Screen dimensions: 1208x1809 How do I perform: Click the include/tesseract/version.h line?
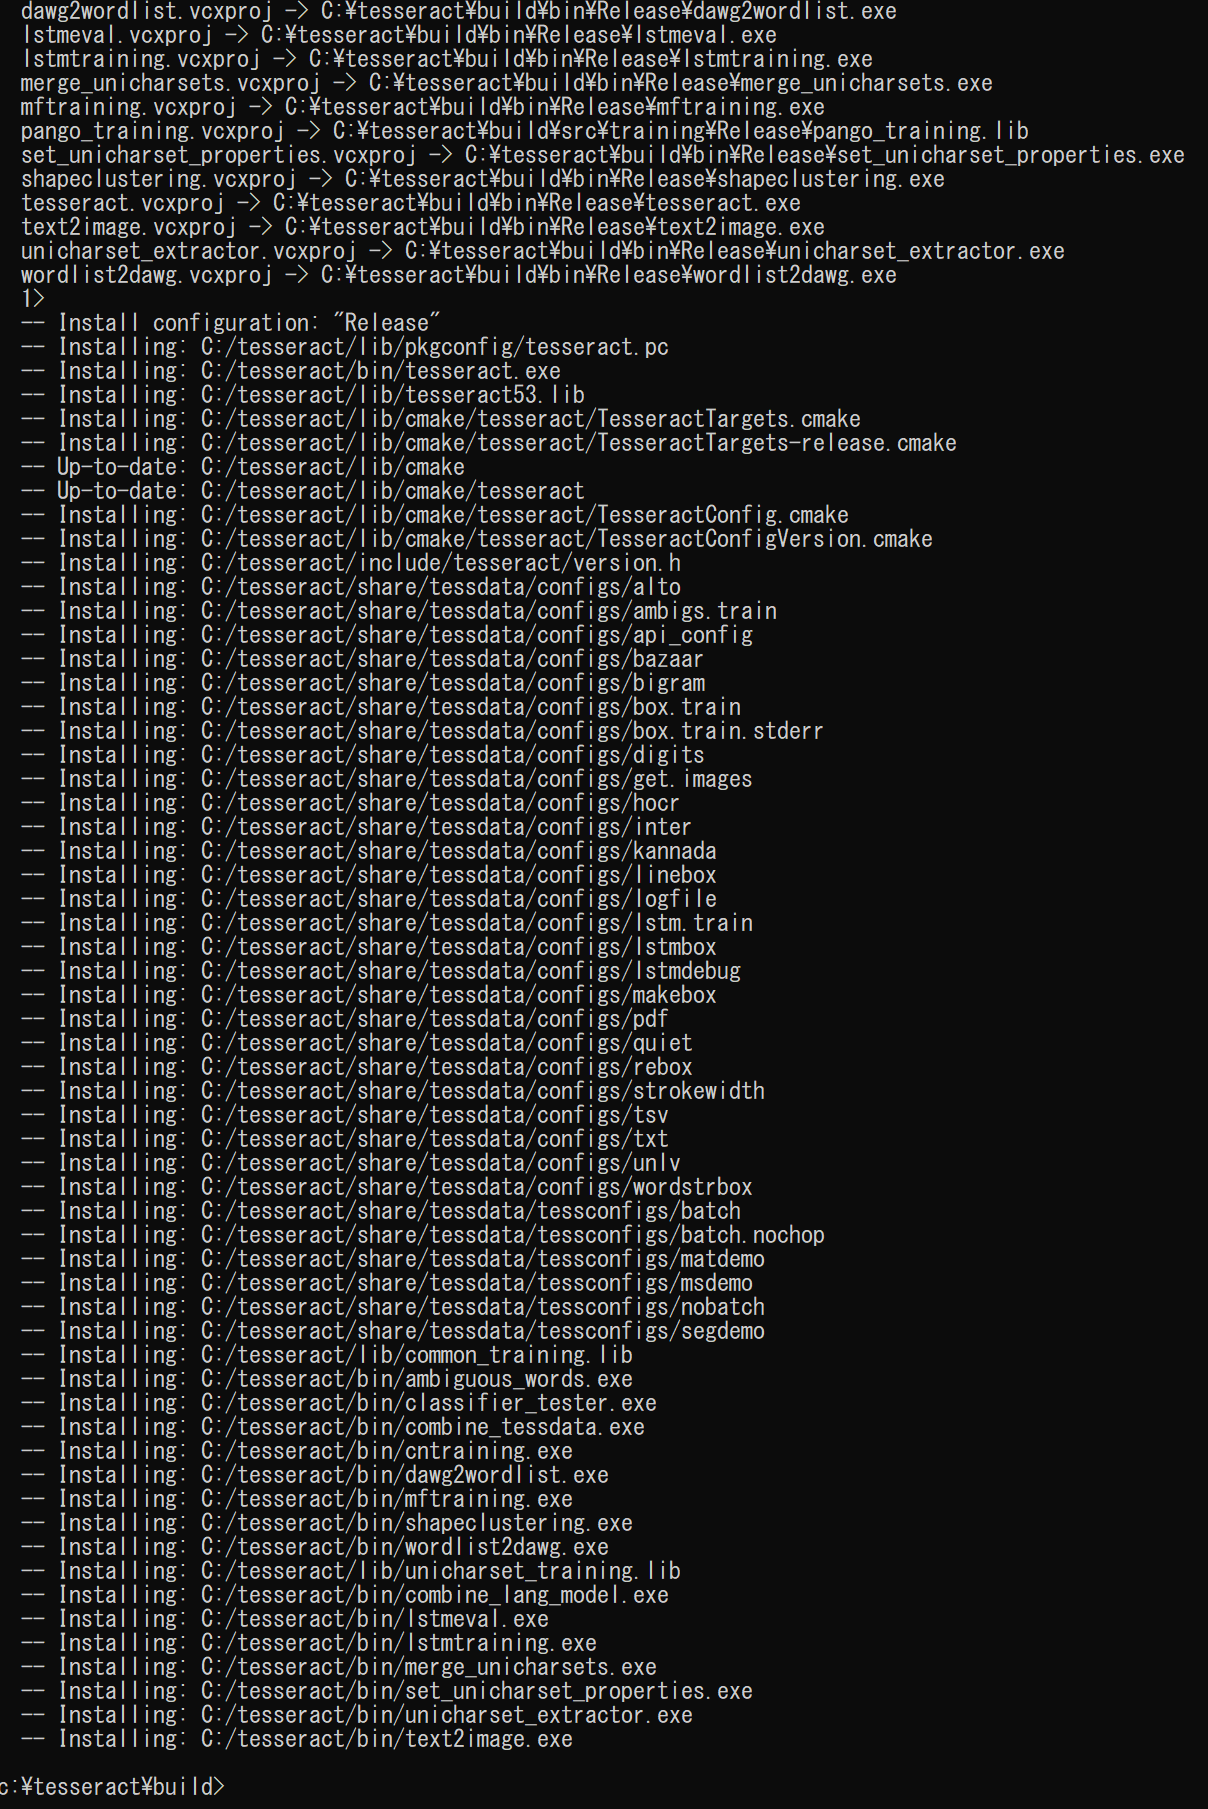351,563
